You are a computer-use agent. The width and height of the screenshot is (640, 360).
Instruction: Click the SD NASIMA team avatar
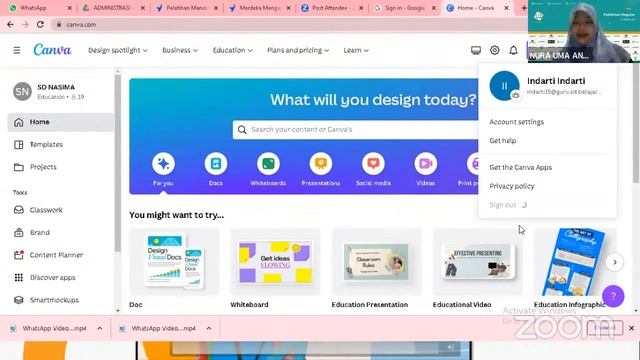[22, 91]
